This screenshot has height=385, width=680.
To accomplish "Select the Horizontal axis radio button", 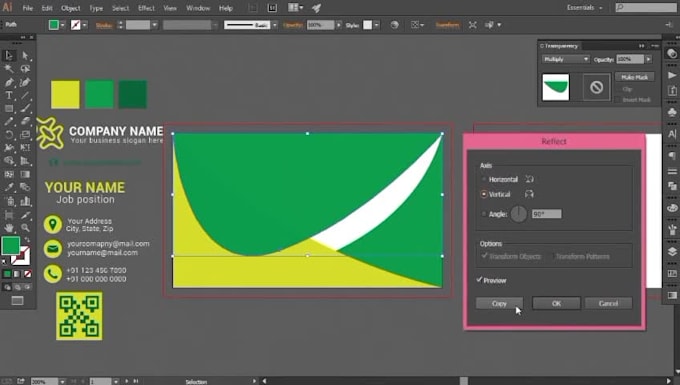I will point(484,179).
